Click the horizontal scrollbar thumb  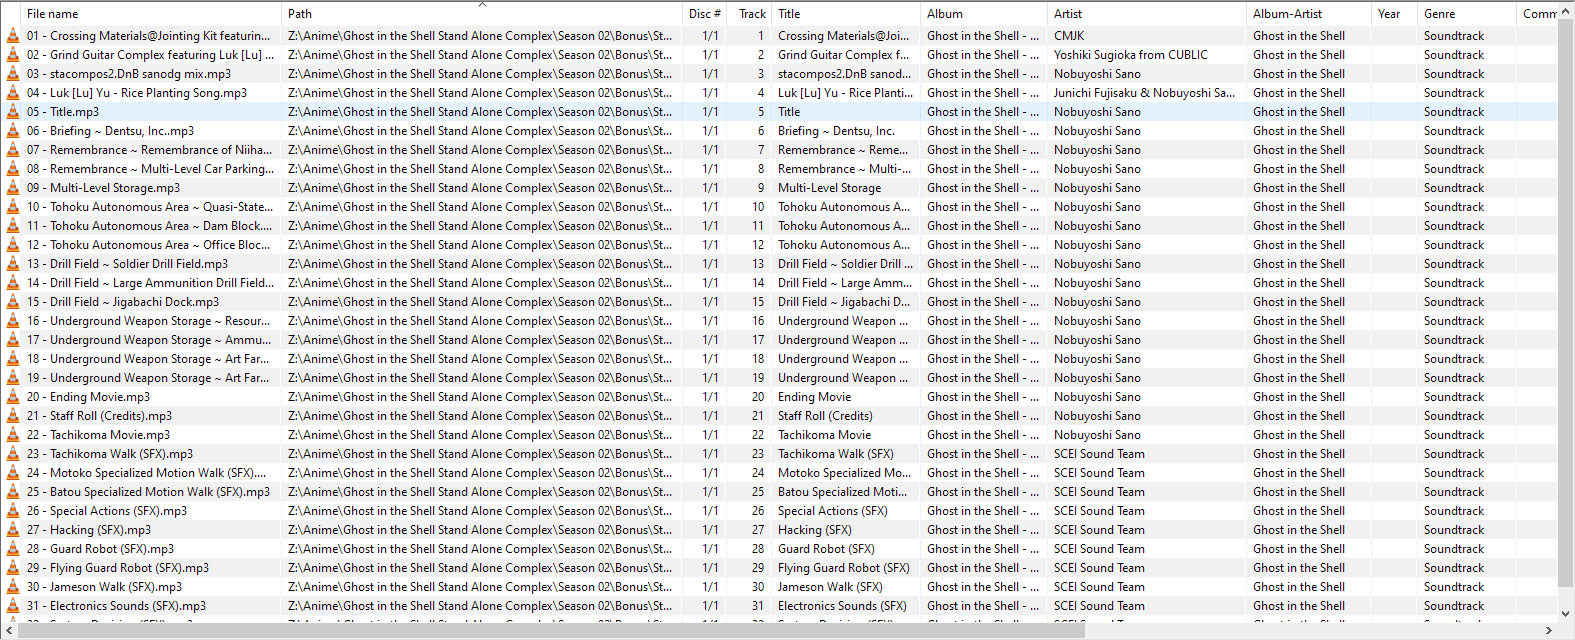[551, 631]
